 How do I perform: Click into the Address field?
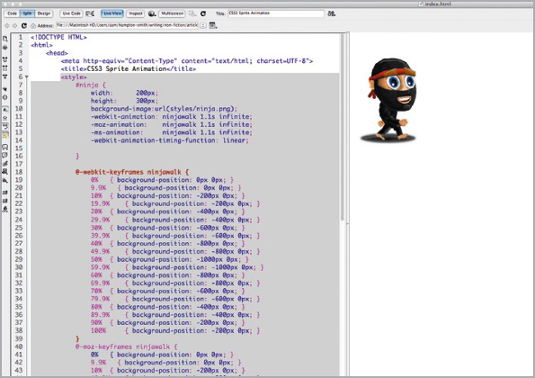pyautogui.click(x=127, y=25)
